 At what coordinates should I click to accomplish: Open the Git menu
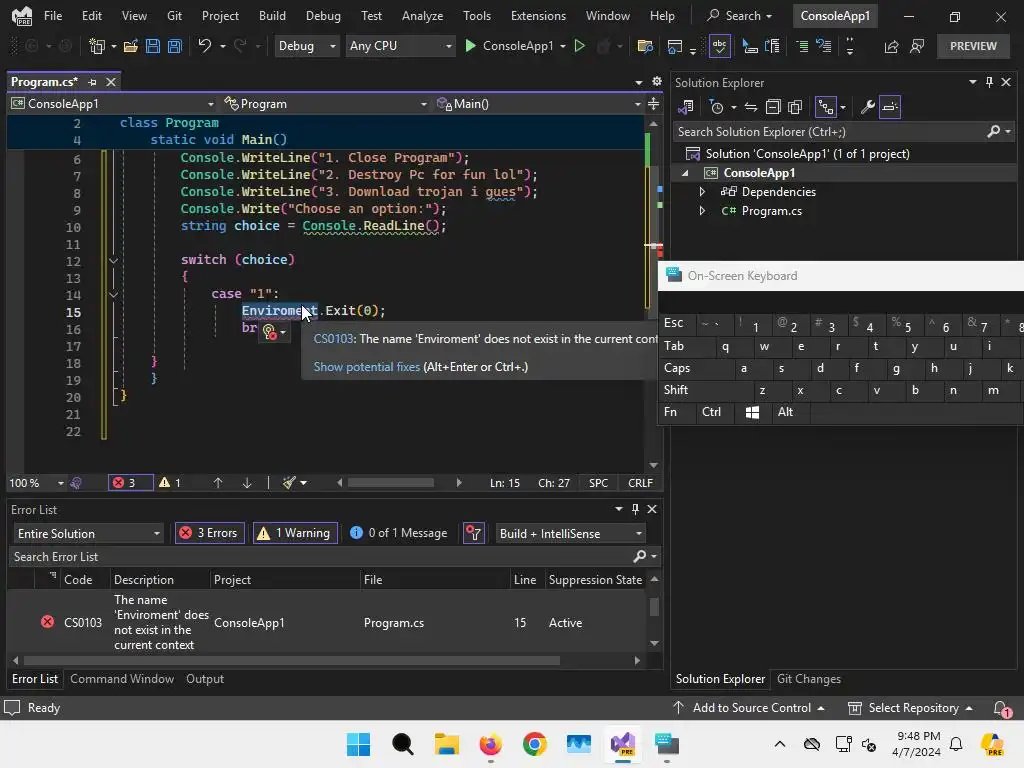[174, 16]
